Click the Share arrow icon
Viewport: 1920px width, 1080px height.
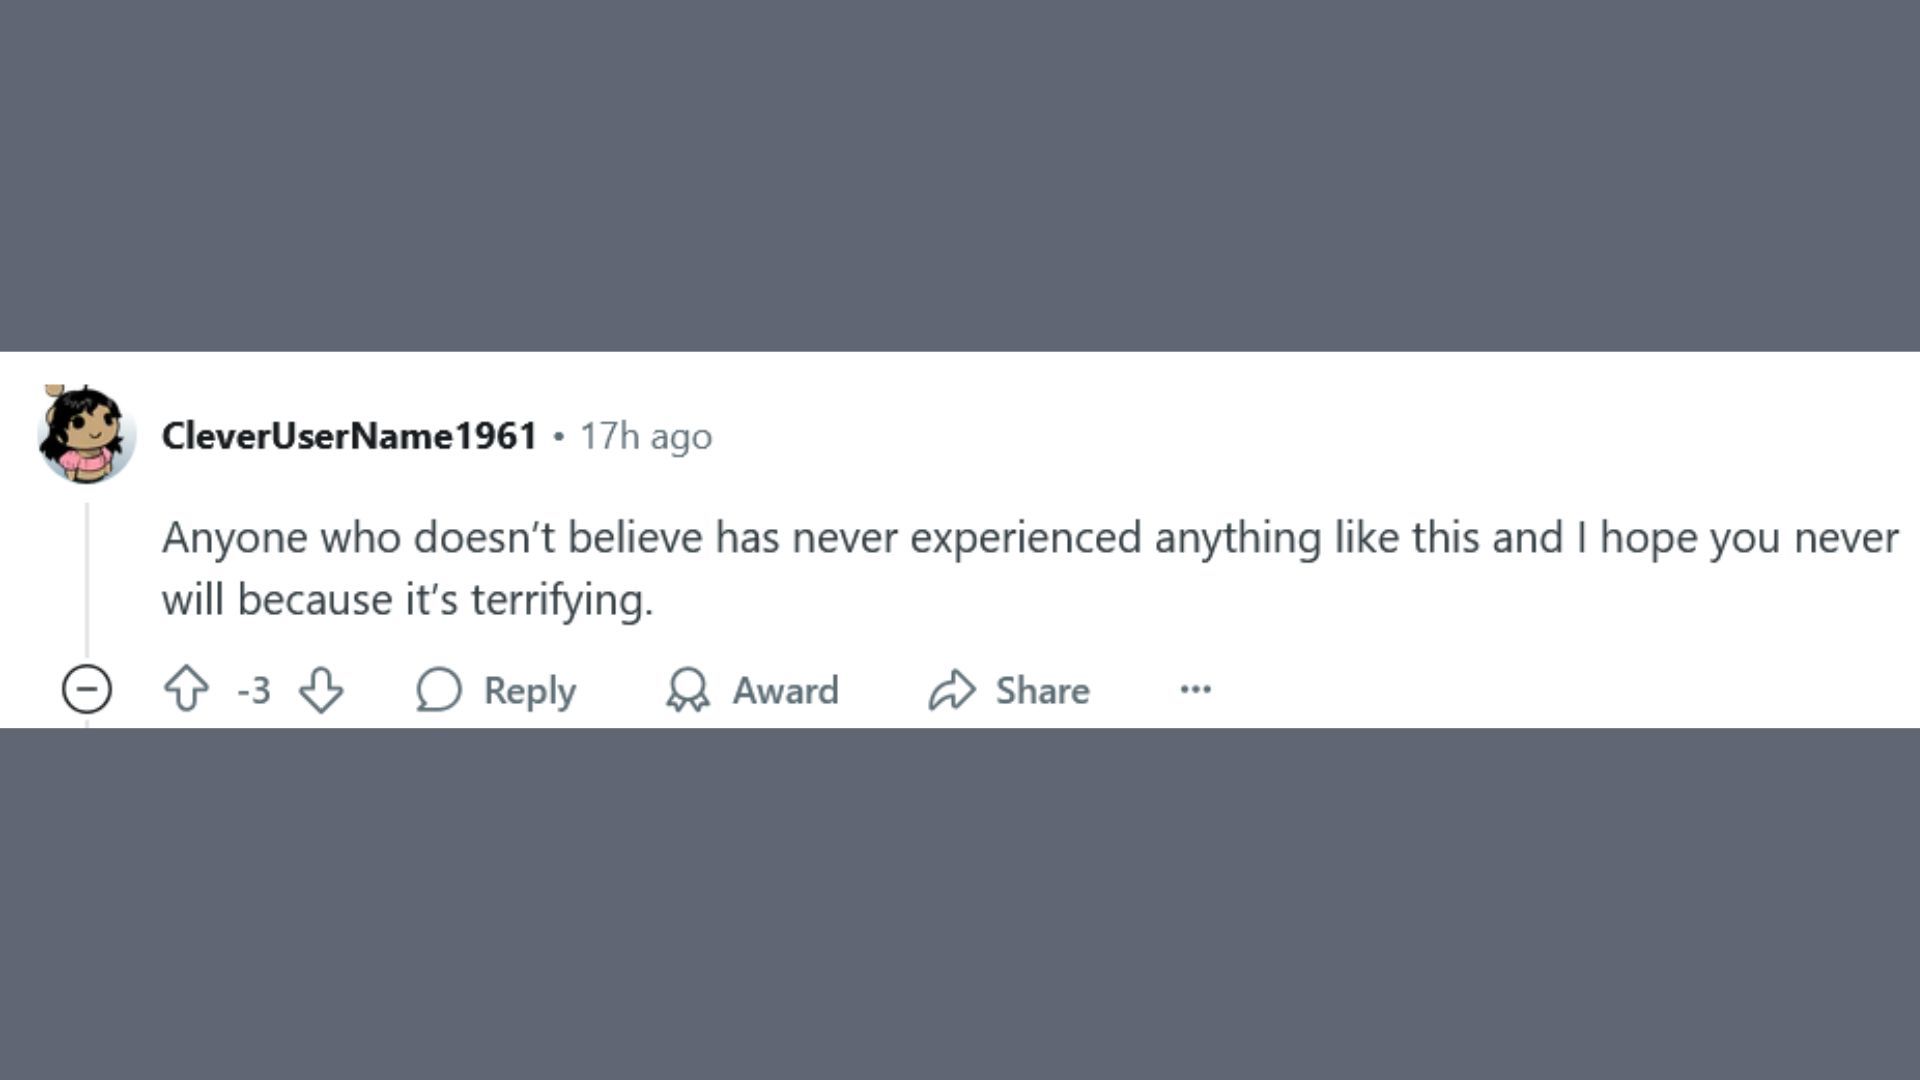[x=952, y=690]
